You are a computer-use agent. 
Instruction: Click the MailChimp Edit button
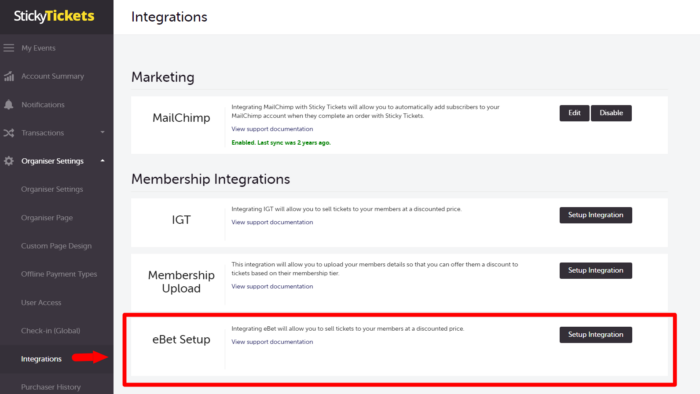tap(574, 113)
